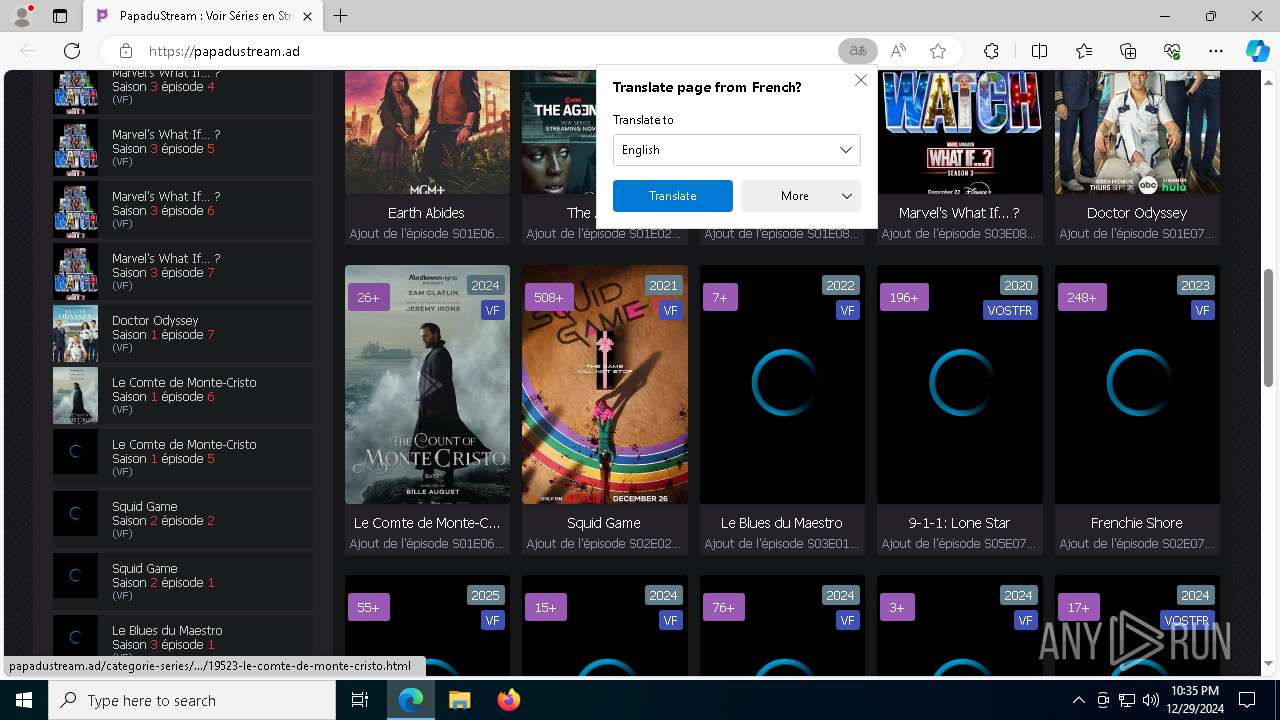Open sidebar Le Comte de Monte-Cristo épisode 5
The image size is (1280, 720).
tap(183, 458)
